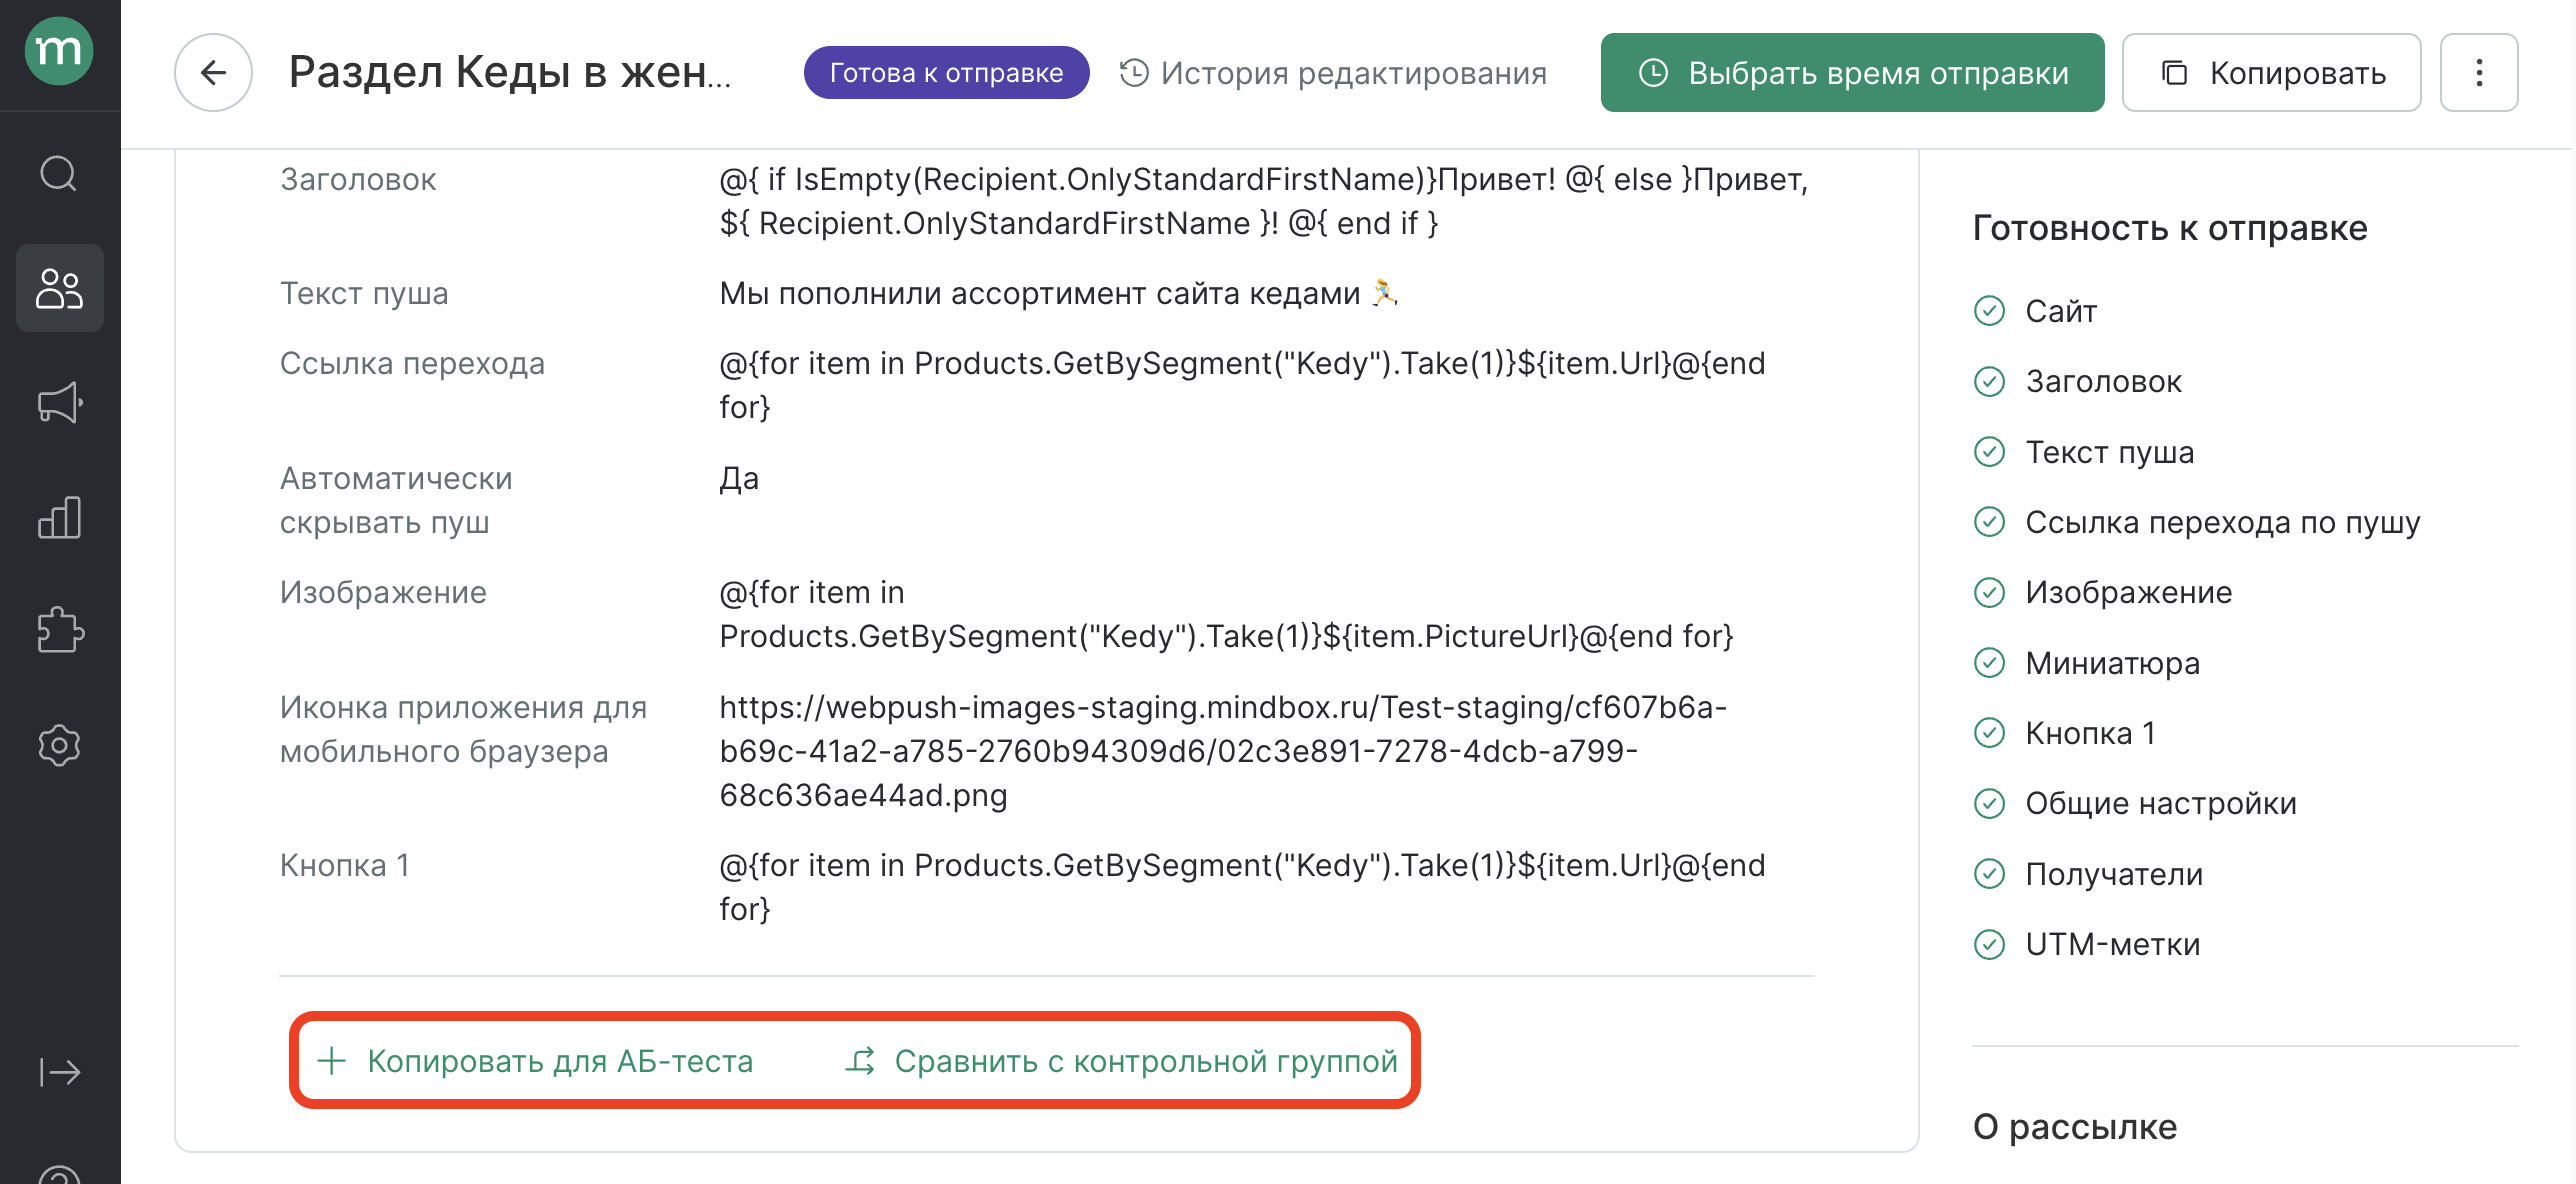Click the check icon beside 'Миниатюра'
The width and height of the screenshot is (2576, 1184).
[x=1990, y=662]
